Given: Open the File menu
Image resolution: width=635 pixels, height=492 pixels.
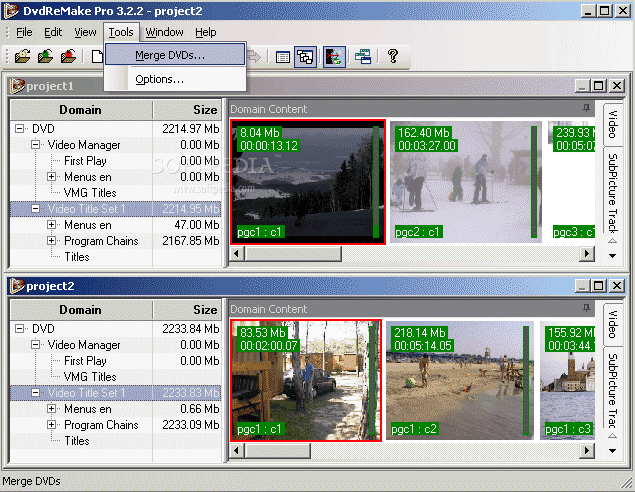Looking at the screenshot, I should [x=24, y=32].
